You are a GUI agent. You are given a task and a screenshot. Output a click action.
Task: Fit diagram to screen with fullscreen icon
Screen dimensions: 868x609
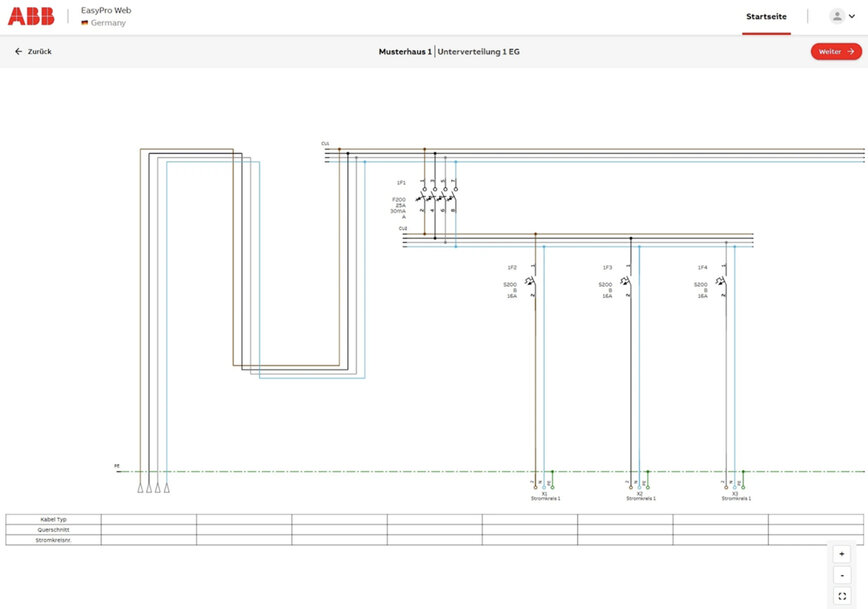click(842, 596)
